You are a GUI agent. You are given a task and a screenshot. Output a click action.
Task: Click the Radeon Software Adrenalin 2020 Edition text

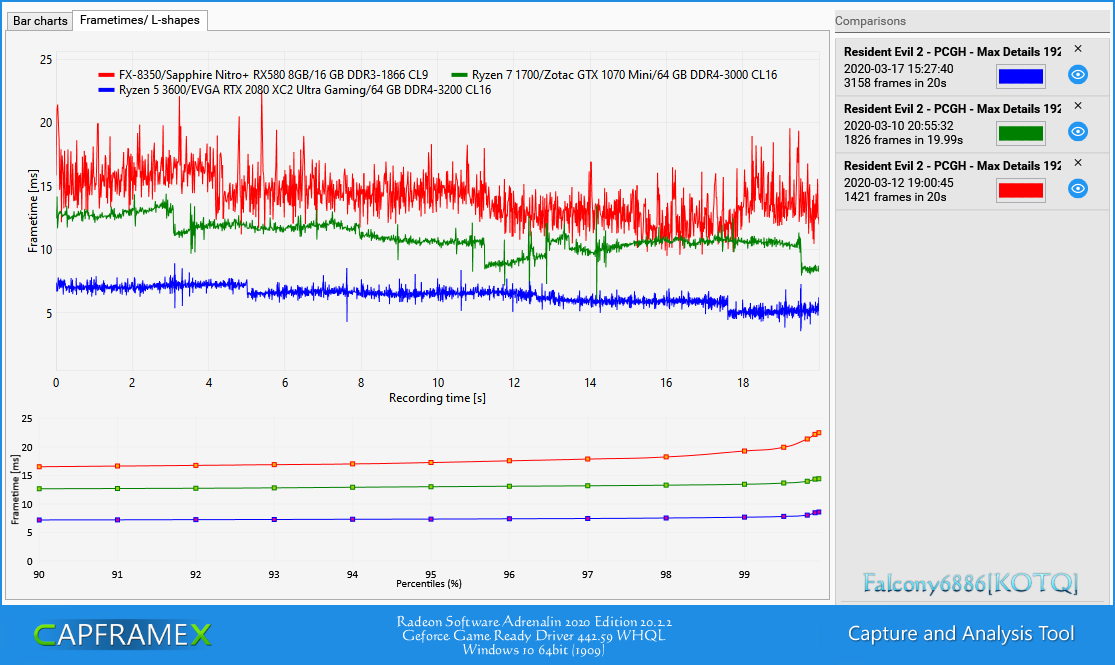534,622
